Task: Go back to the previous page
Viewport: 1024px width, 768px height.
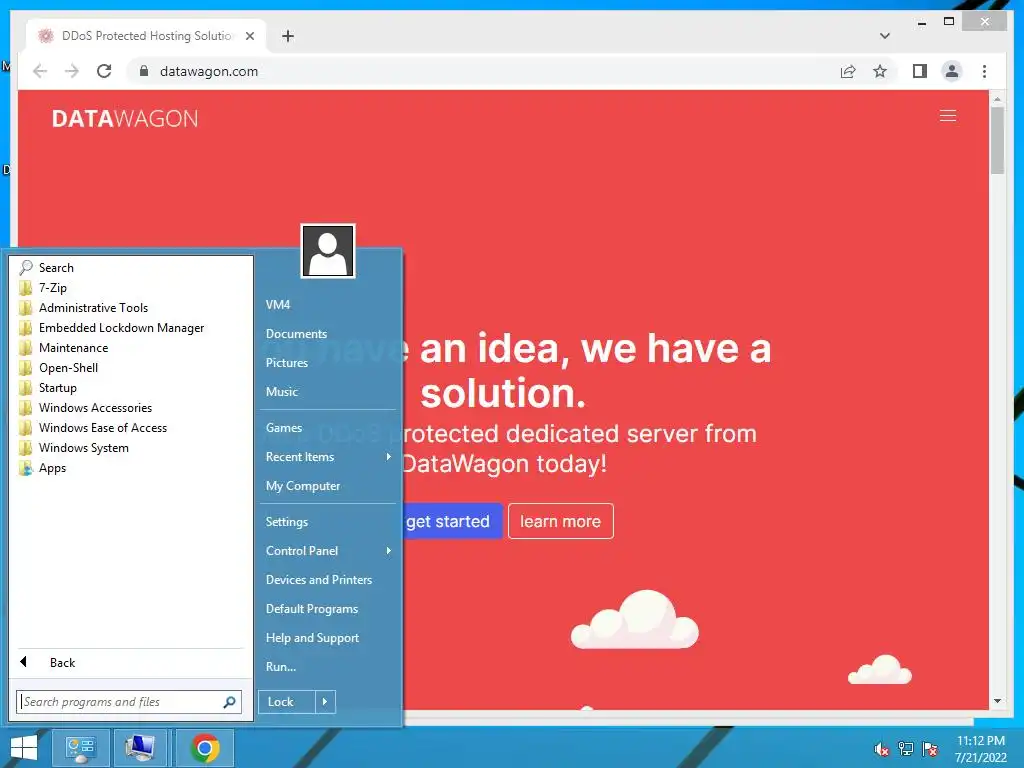Action: tap(40, 71)
